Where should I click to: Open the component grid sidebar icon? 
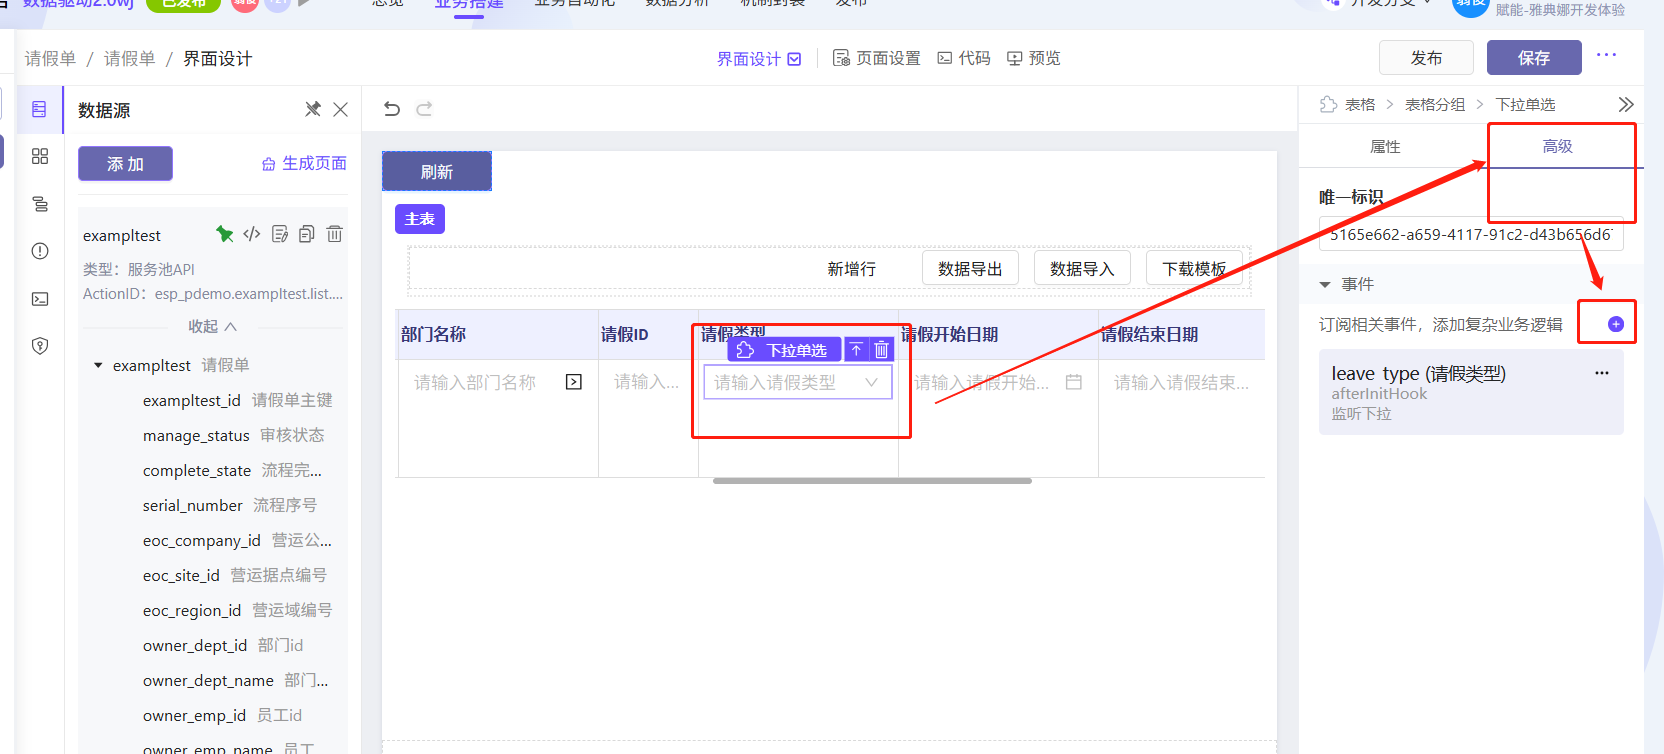tap(40, 157)
